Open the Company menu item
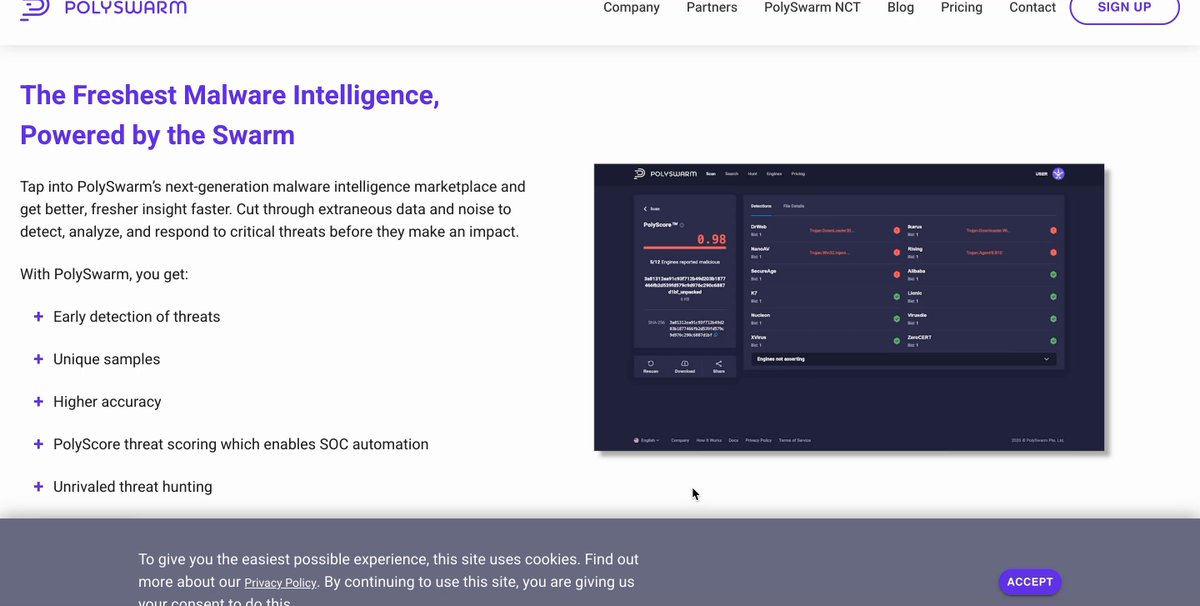The width and height of the screenshot is (1200, 606). (x=631, y=7)
